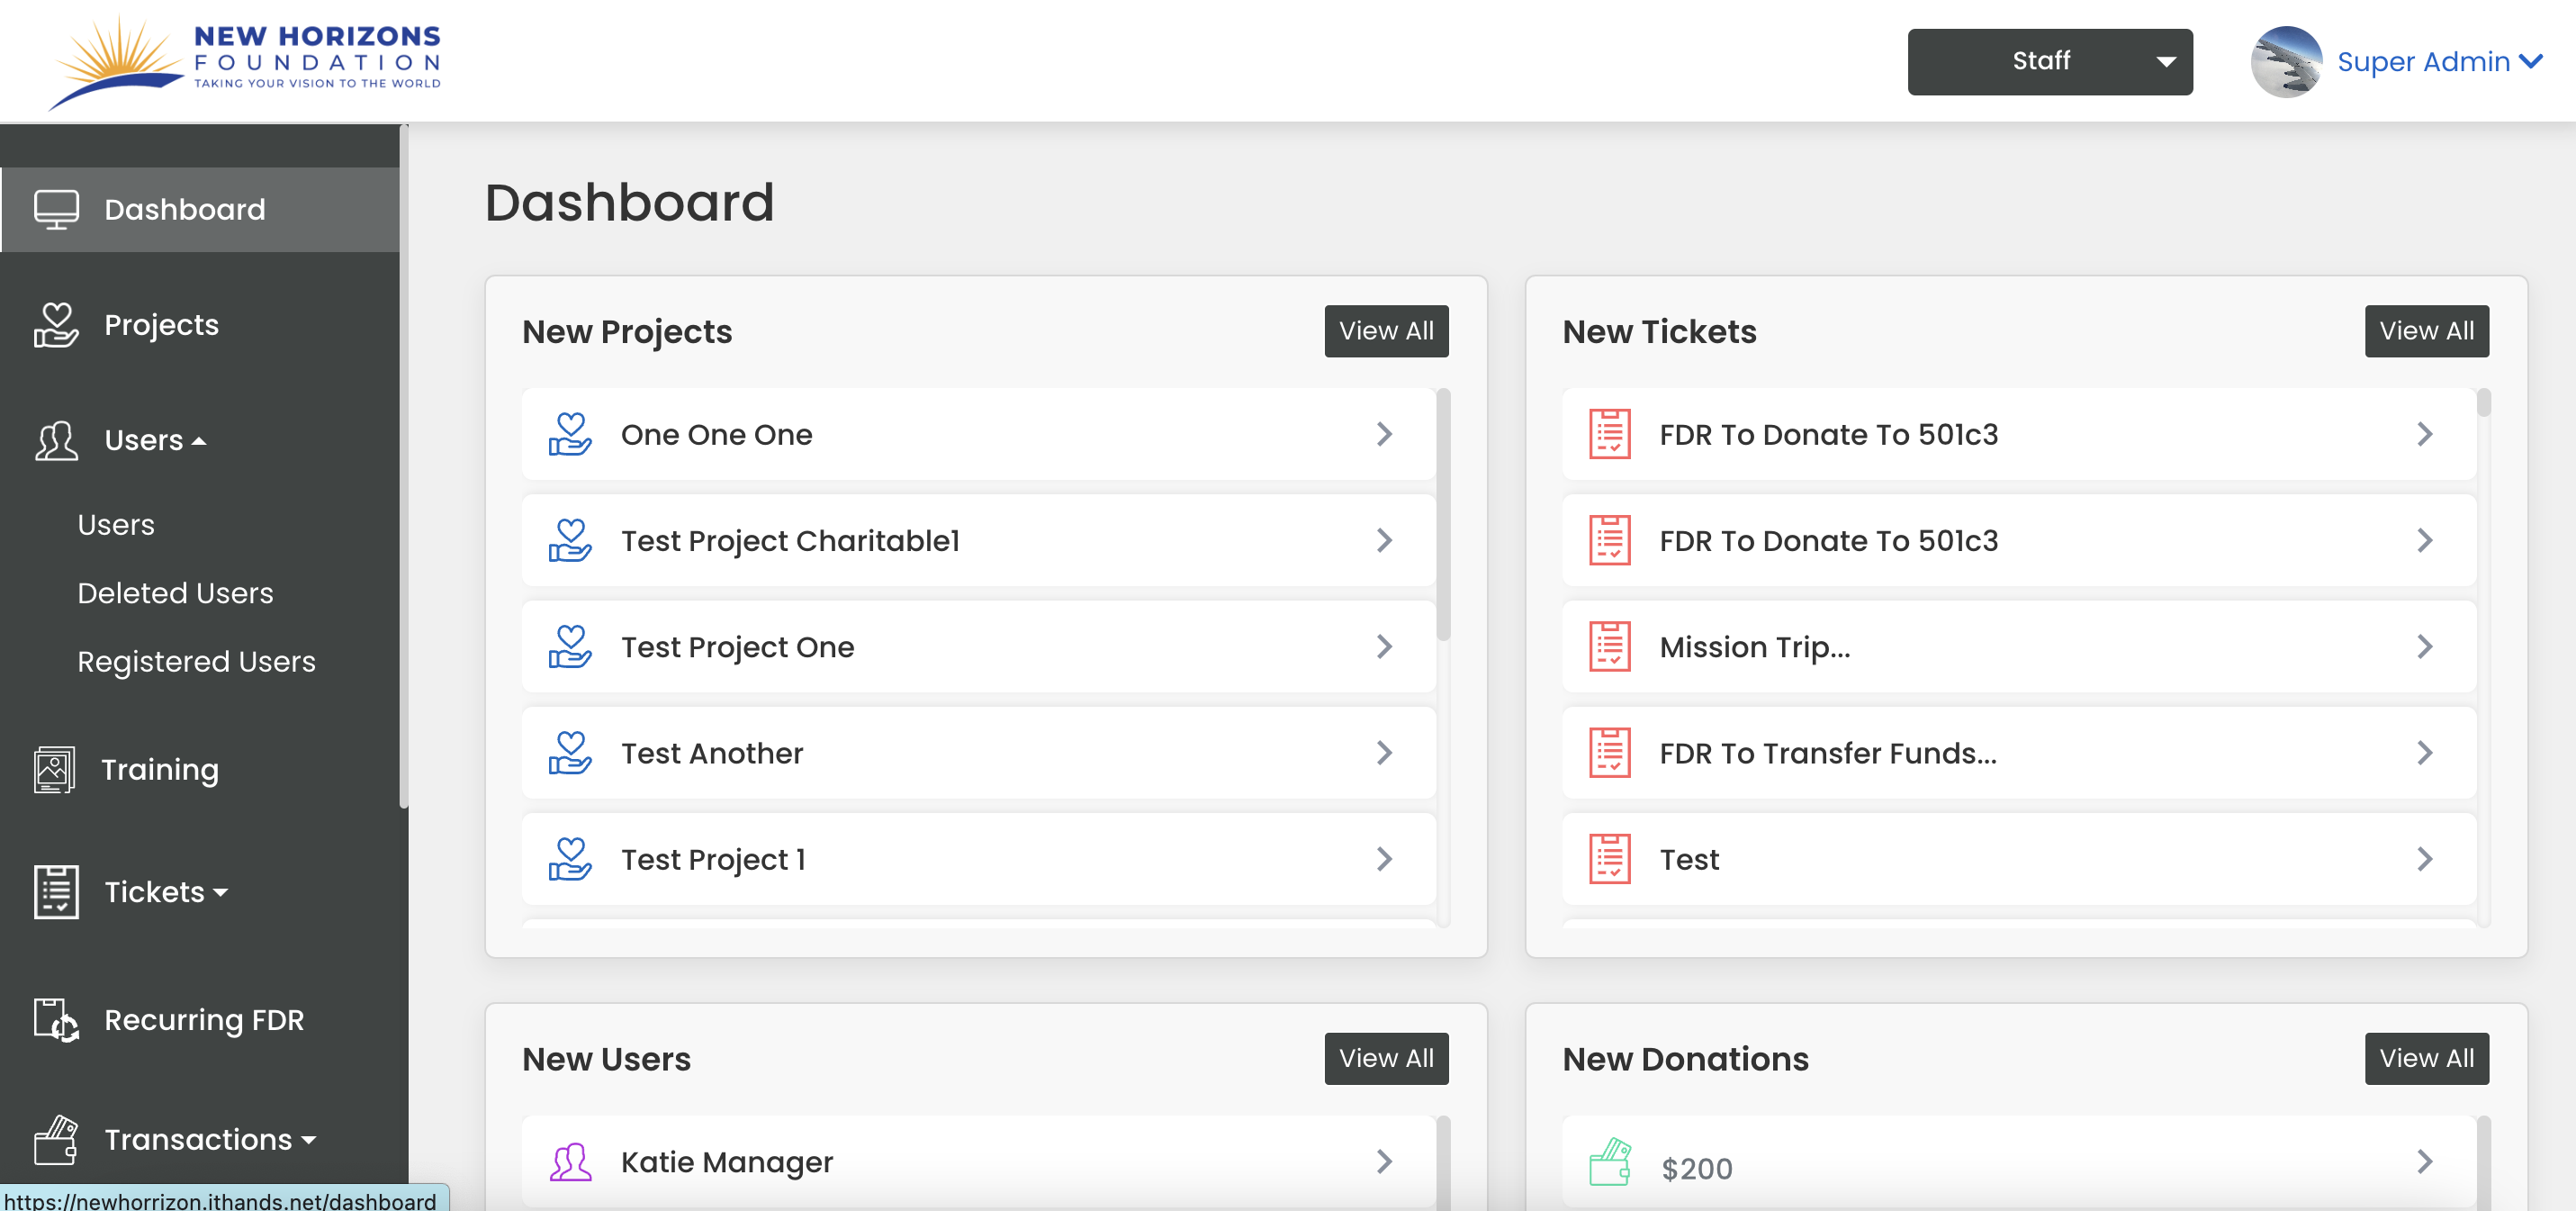
Task: Click the Dashboard monitor icon in sidebar
Action: (x=56, y=209)
